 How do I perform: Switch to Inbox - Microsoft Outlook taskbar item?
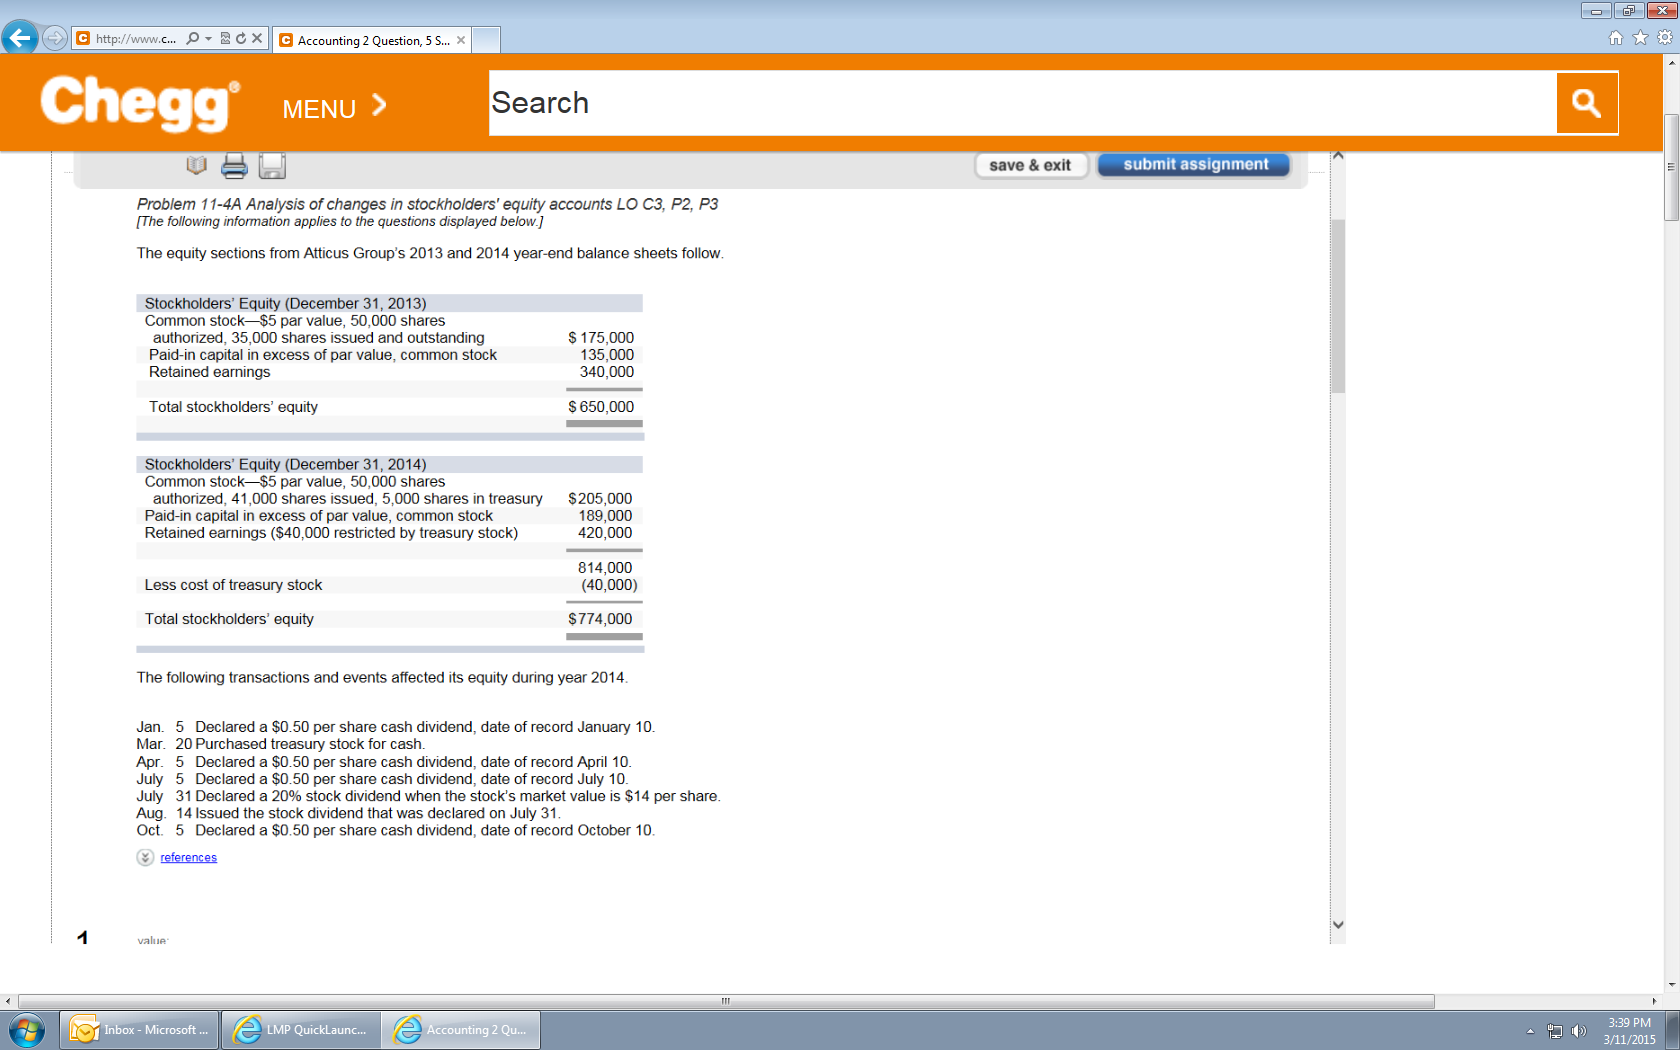pyautogui.click(x=140, y=1030)
